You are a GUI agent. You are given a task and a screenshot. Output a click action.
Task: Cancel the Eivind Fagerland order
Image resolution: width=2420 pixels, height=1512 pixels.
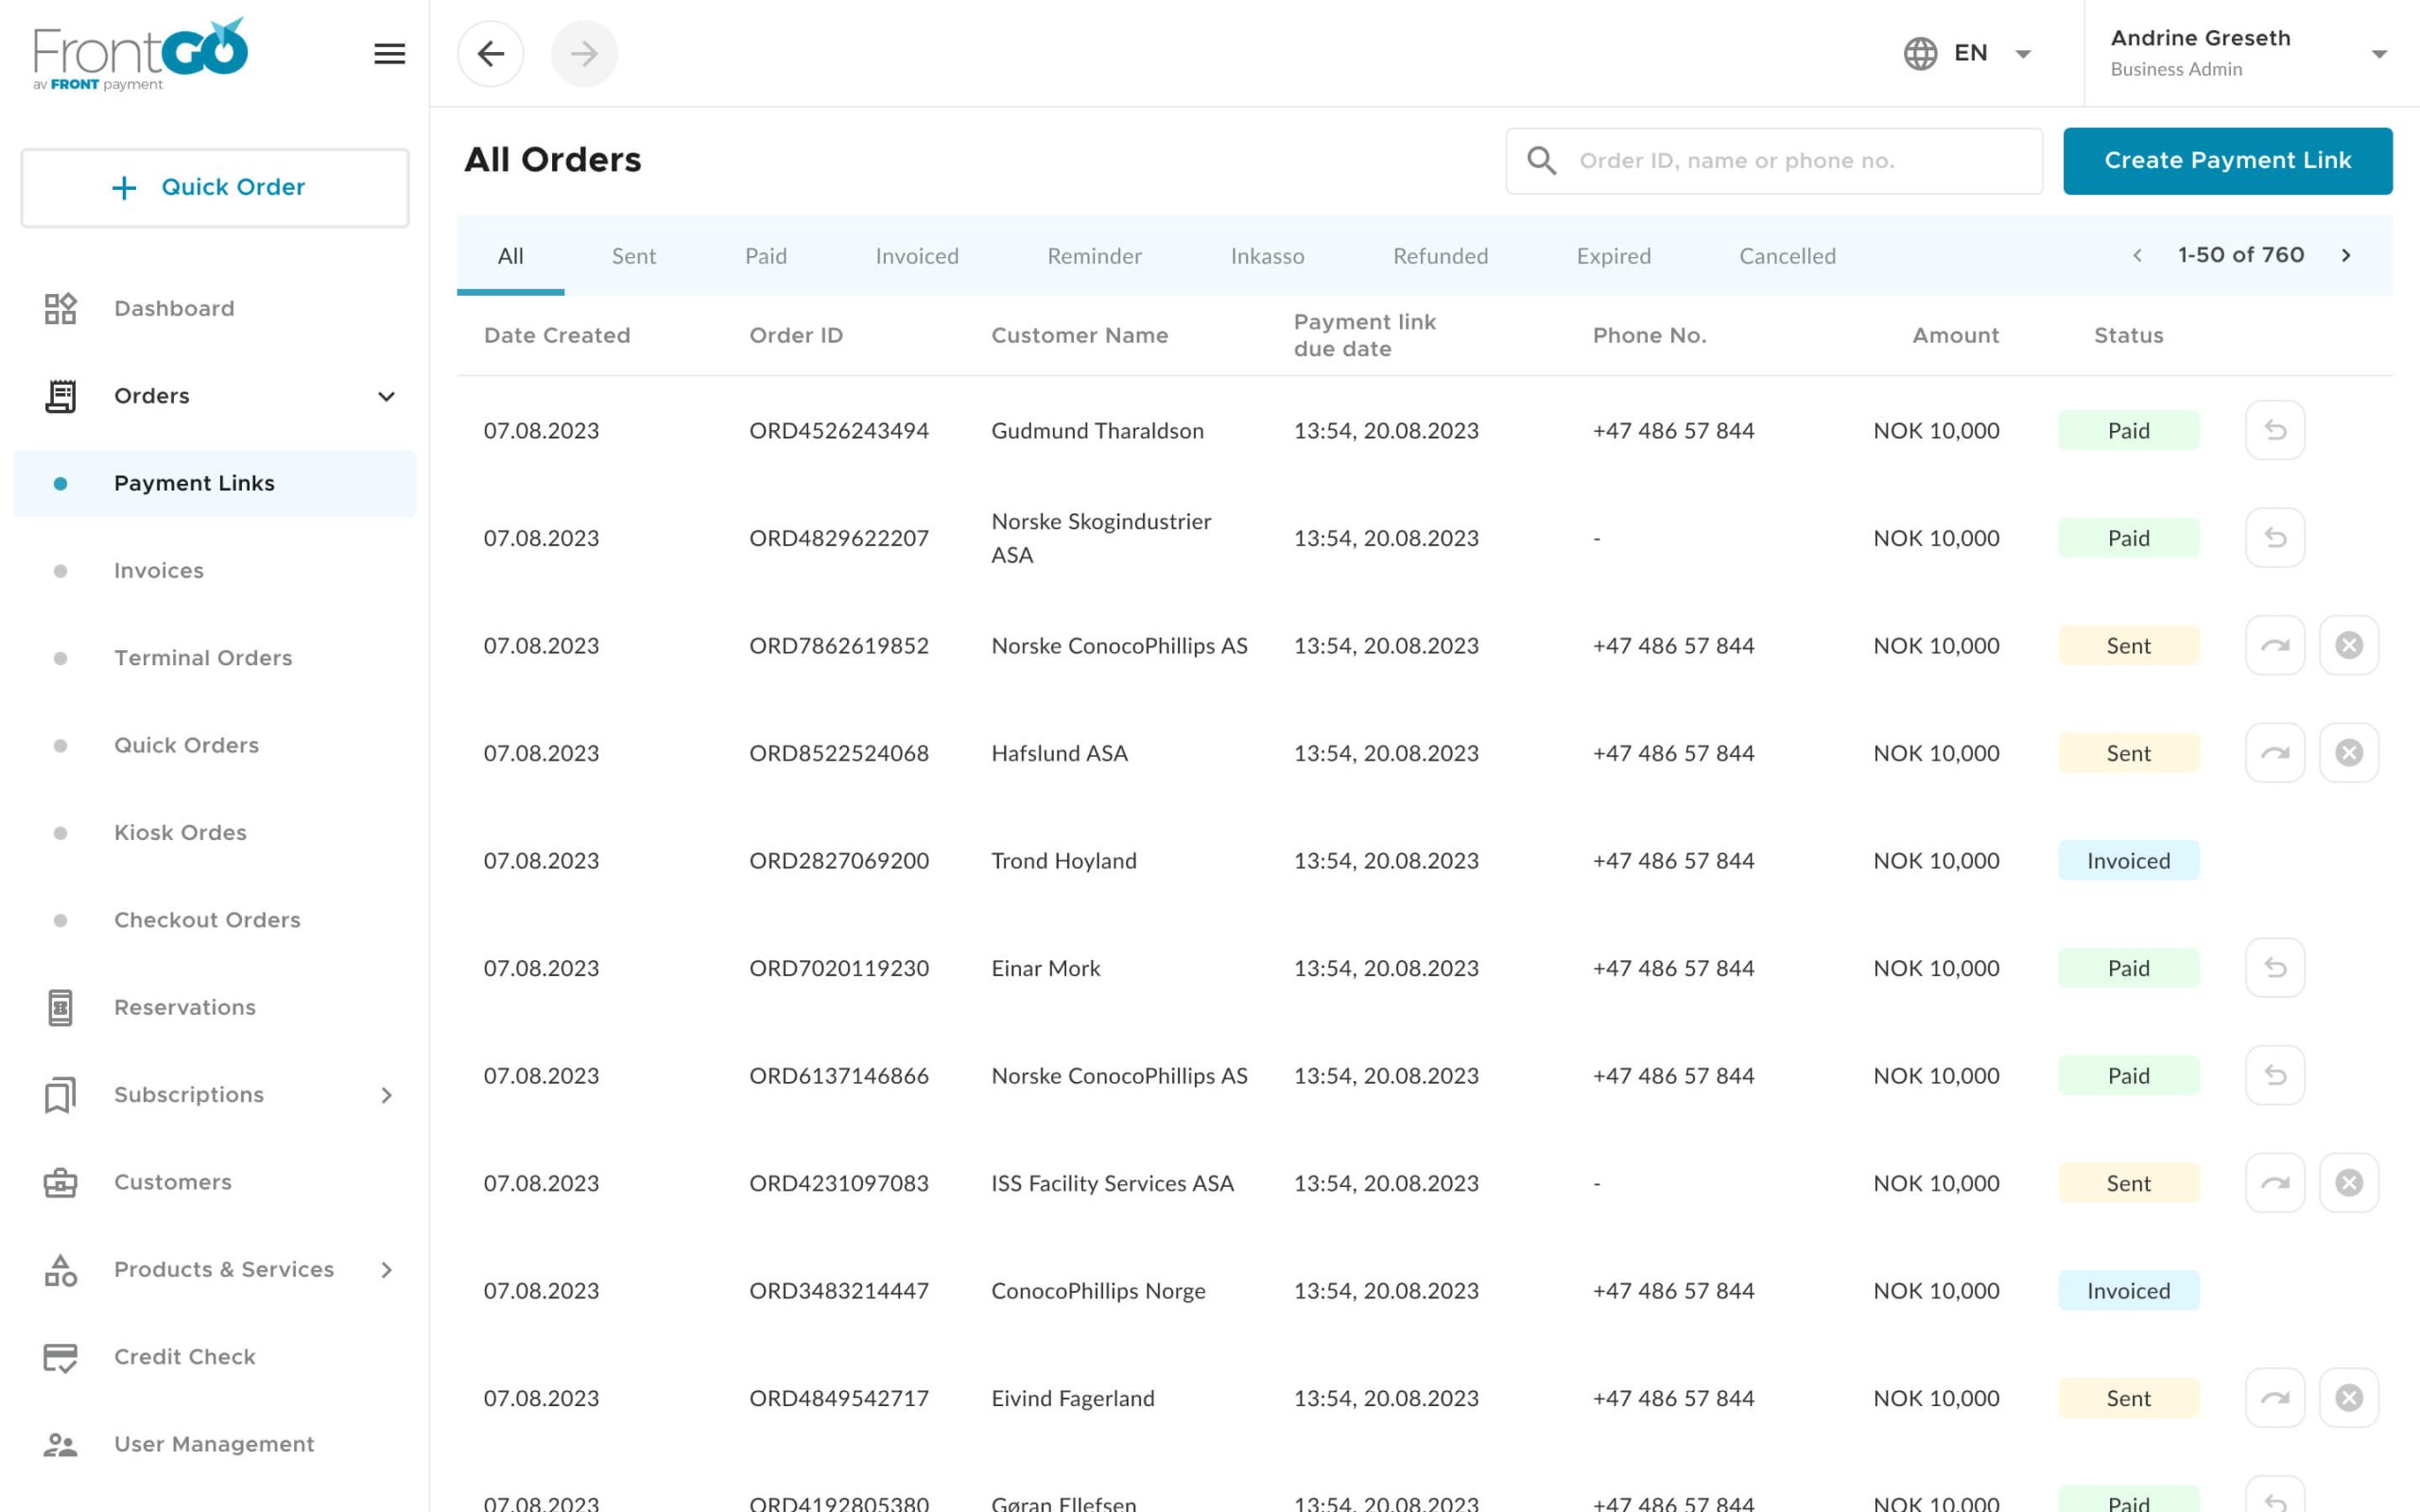click(x=2348, y=1398)
